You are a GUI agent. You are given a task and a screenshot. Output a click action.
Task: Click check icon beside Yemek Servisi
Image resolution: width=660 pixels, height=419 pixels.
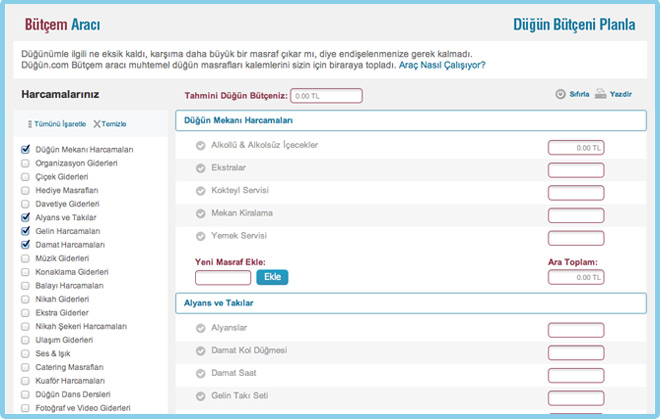click(201, 236)
